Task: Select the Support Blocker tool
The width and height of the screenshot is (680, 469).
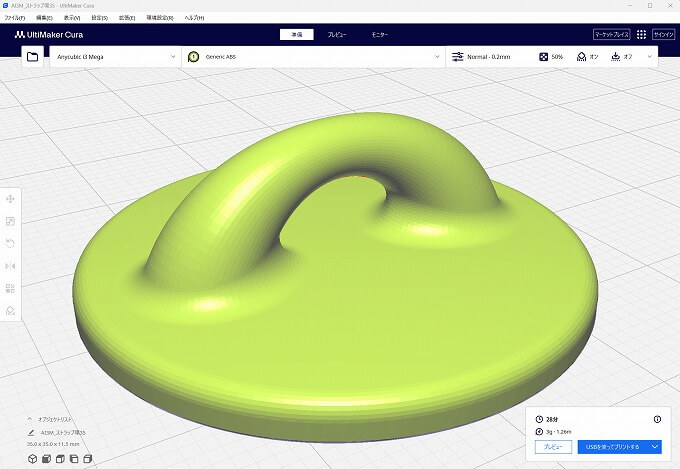Action: (10, 310)
